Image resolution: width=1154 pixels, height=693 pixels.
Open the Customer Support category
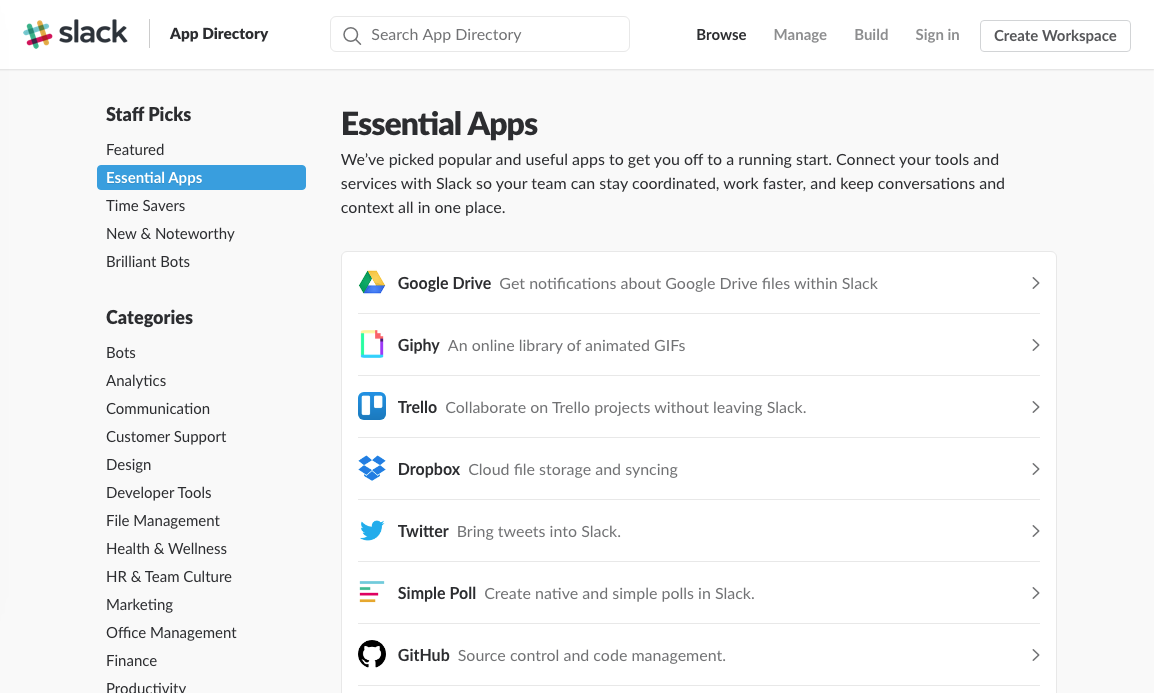pos(166,436)
